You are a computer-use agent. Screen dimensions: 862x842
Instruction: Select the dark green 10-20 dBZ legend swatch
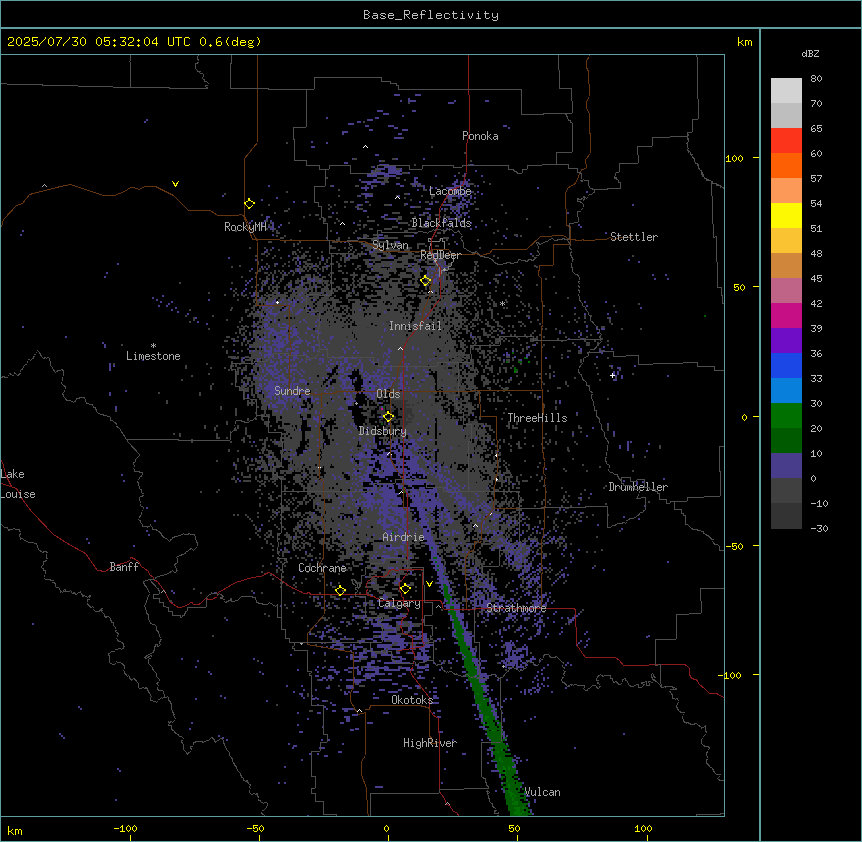coord(786,440)
